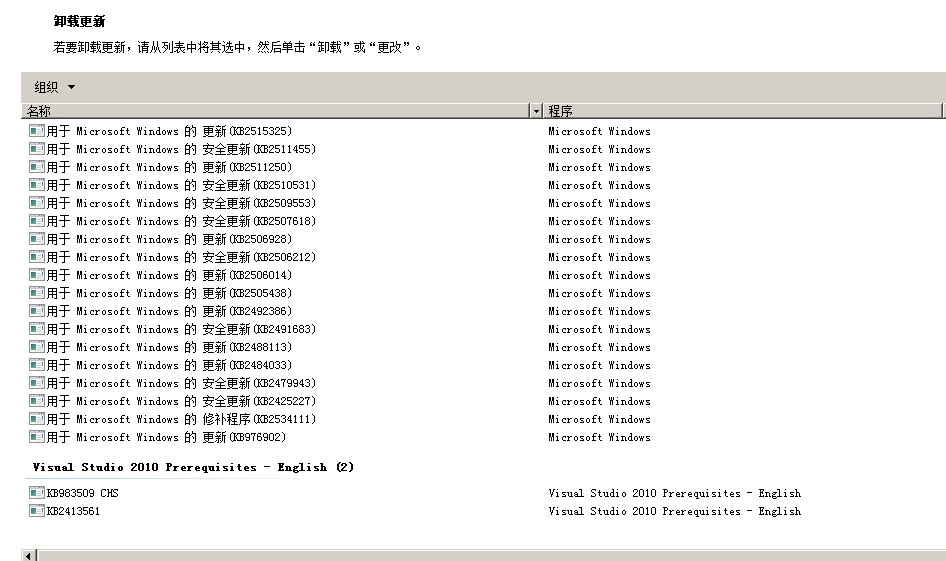Screen dimensions: 946x561
Task: Select the update row text KB2511250
Action: coord(170,167)
